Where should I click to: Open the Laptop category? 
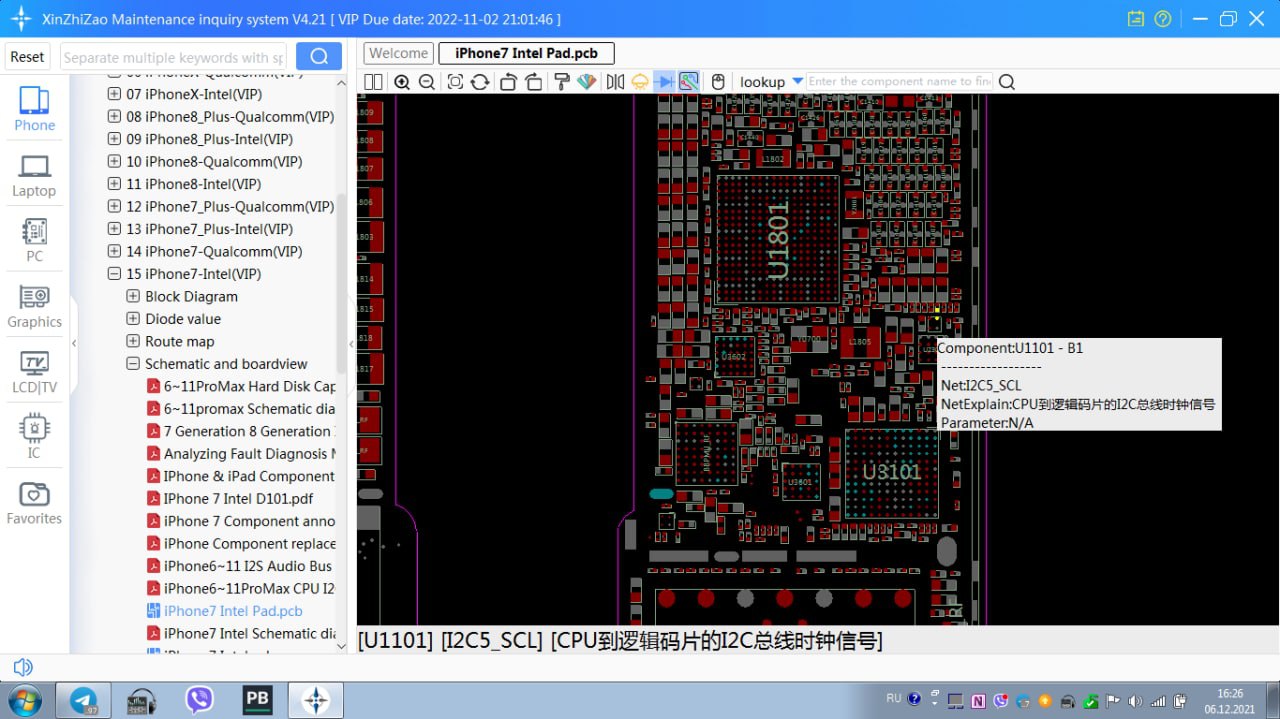34,176
